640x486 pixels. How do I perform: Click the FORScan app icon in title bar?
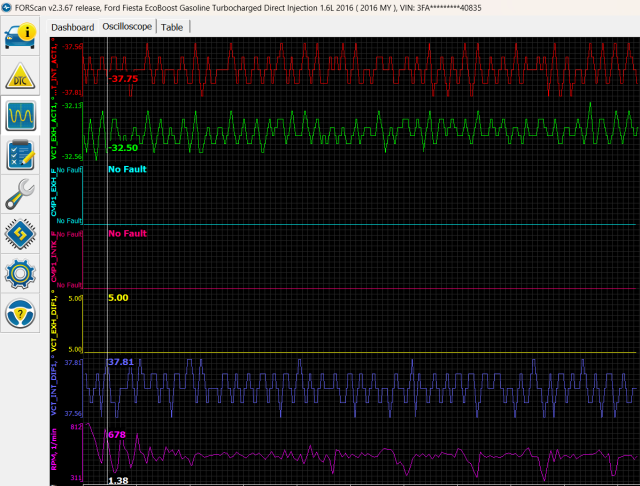(x=7, y=7)
